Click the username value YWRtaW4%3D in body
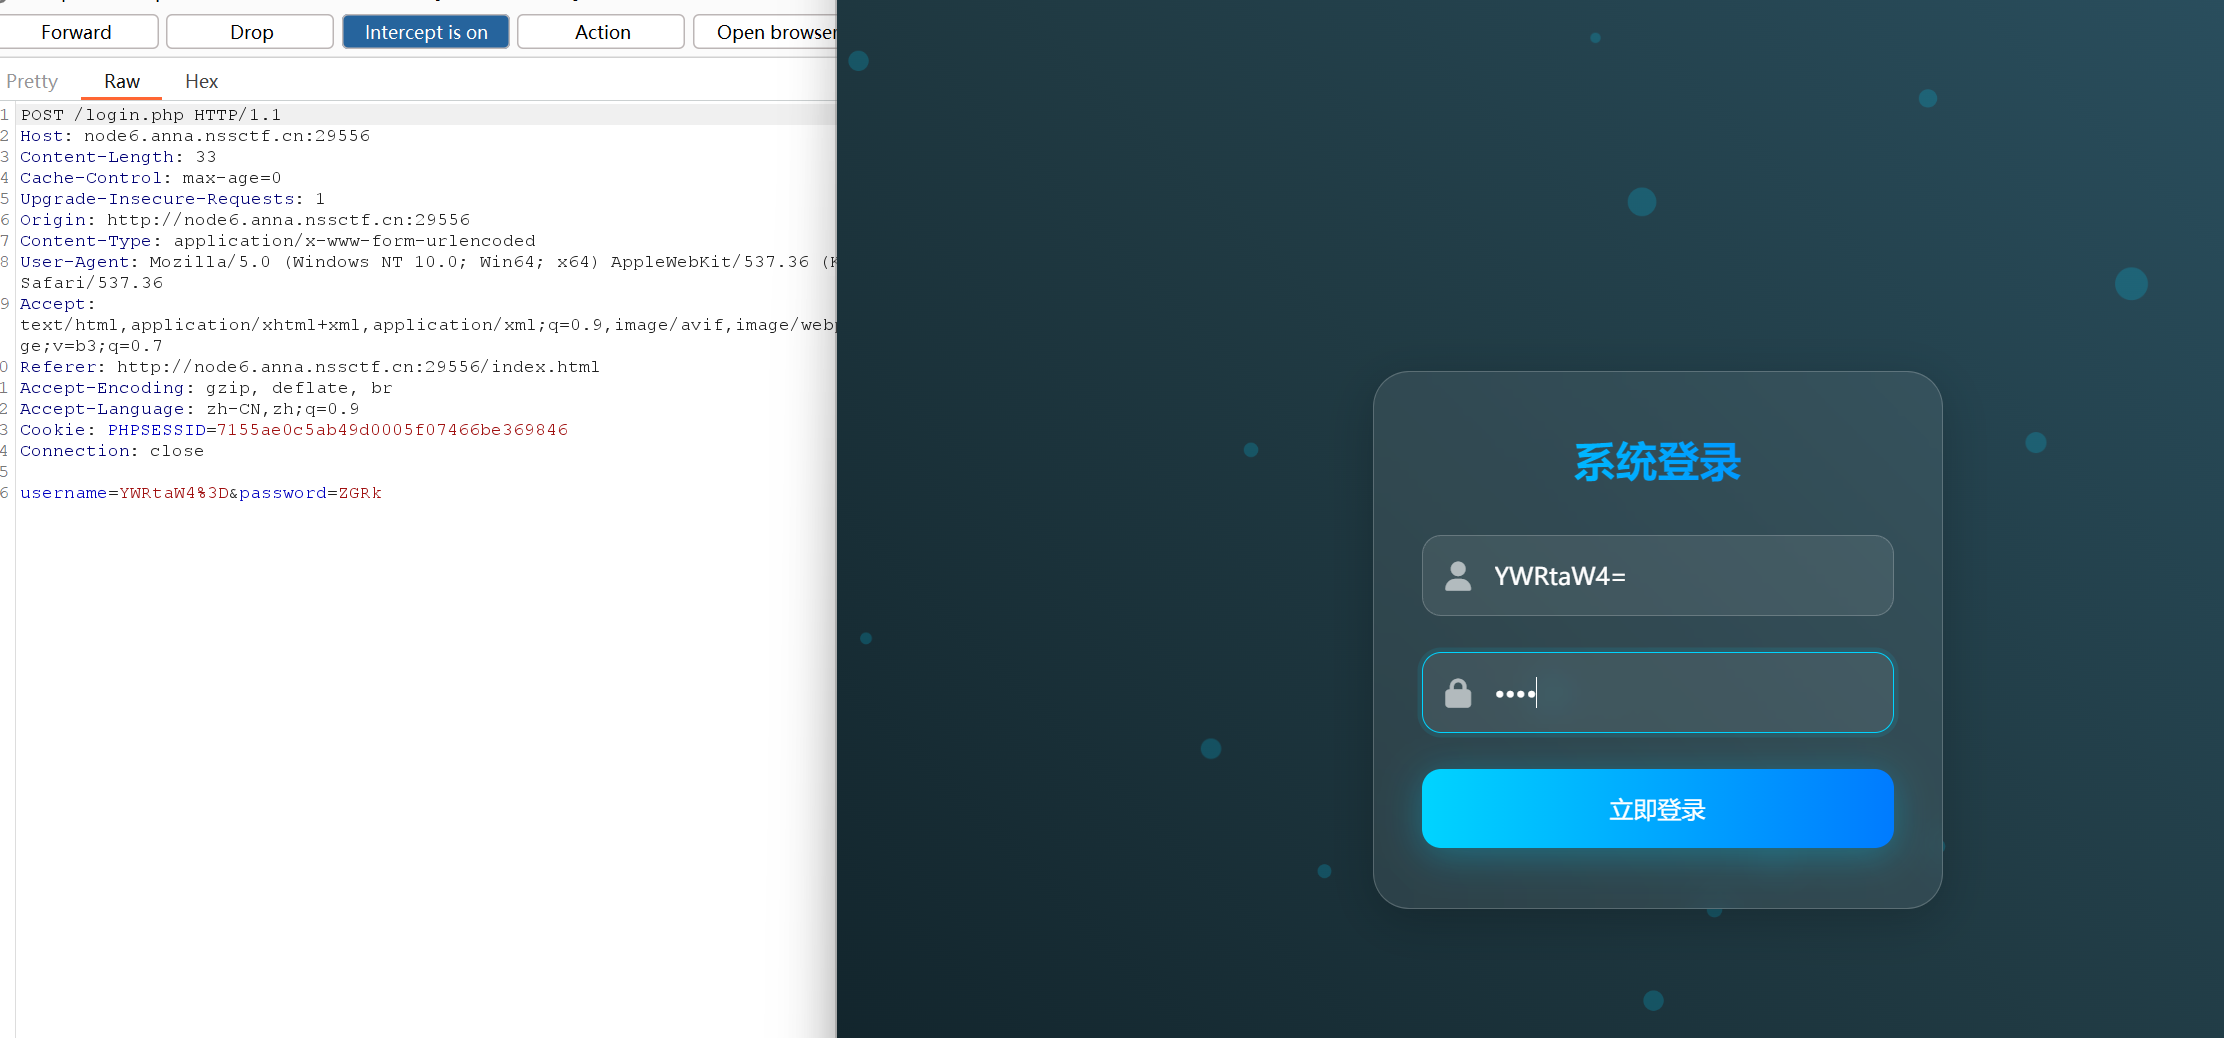The image size is (2224, 1038). [x=174, y=493]
